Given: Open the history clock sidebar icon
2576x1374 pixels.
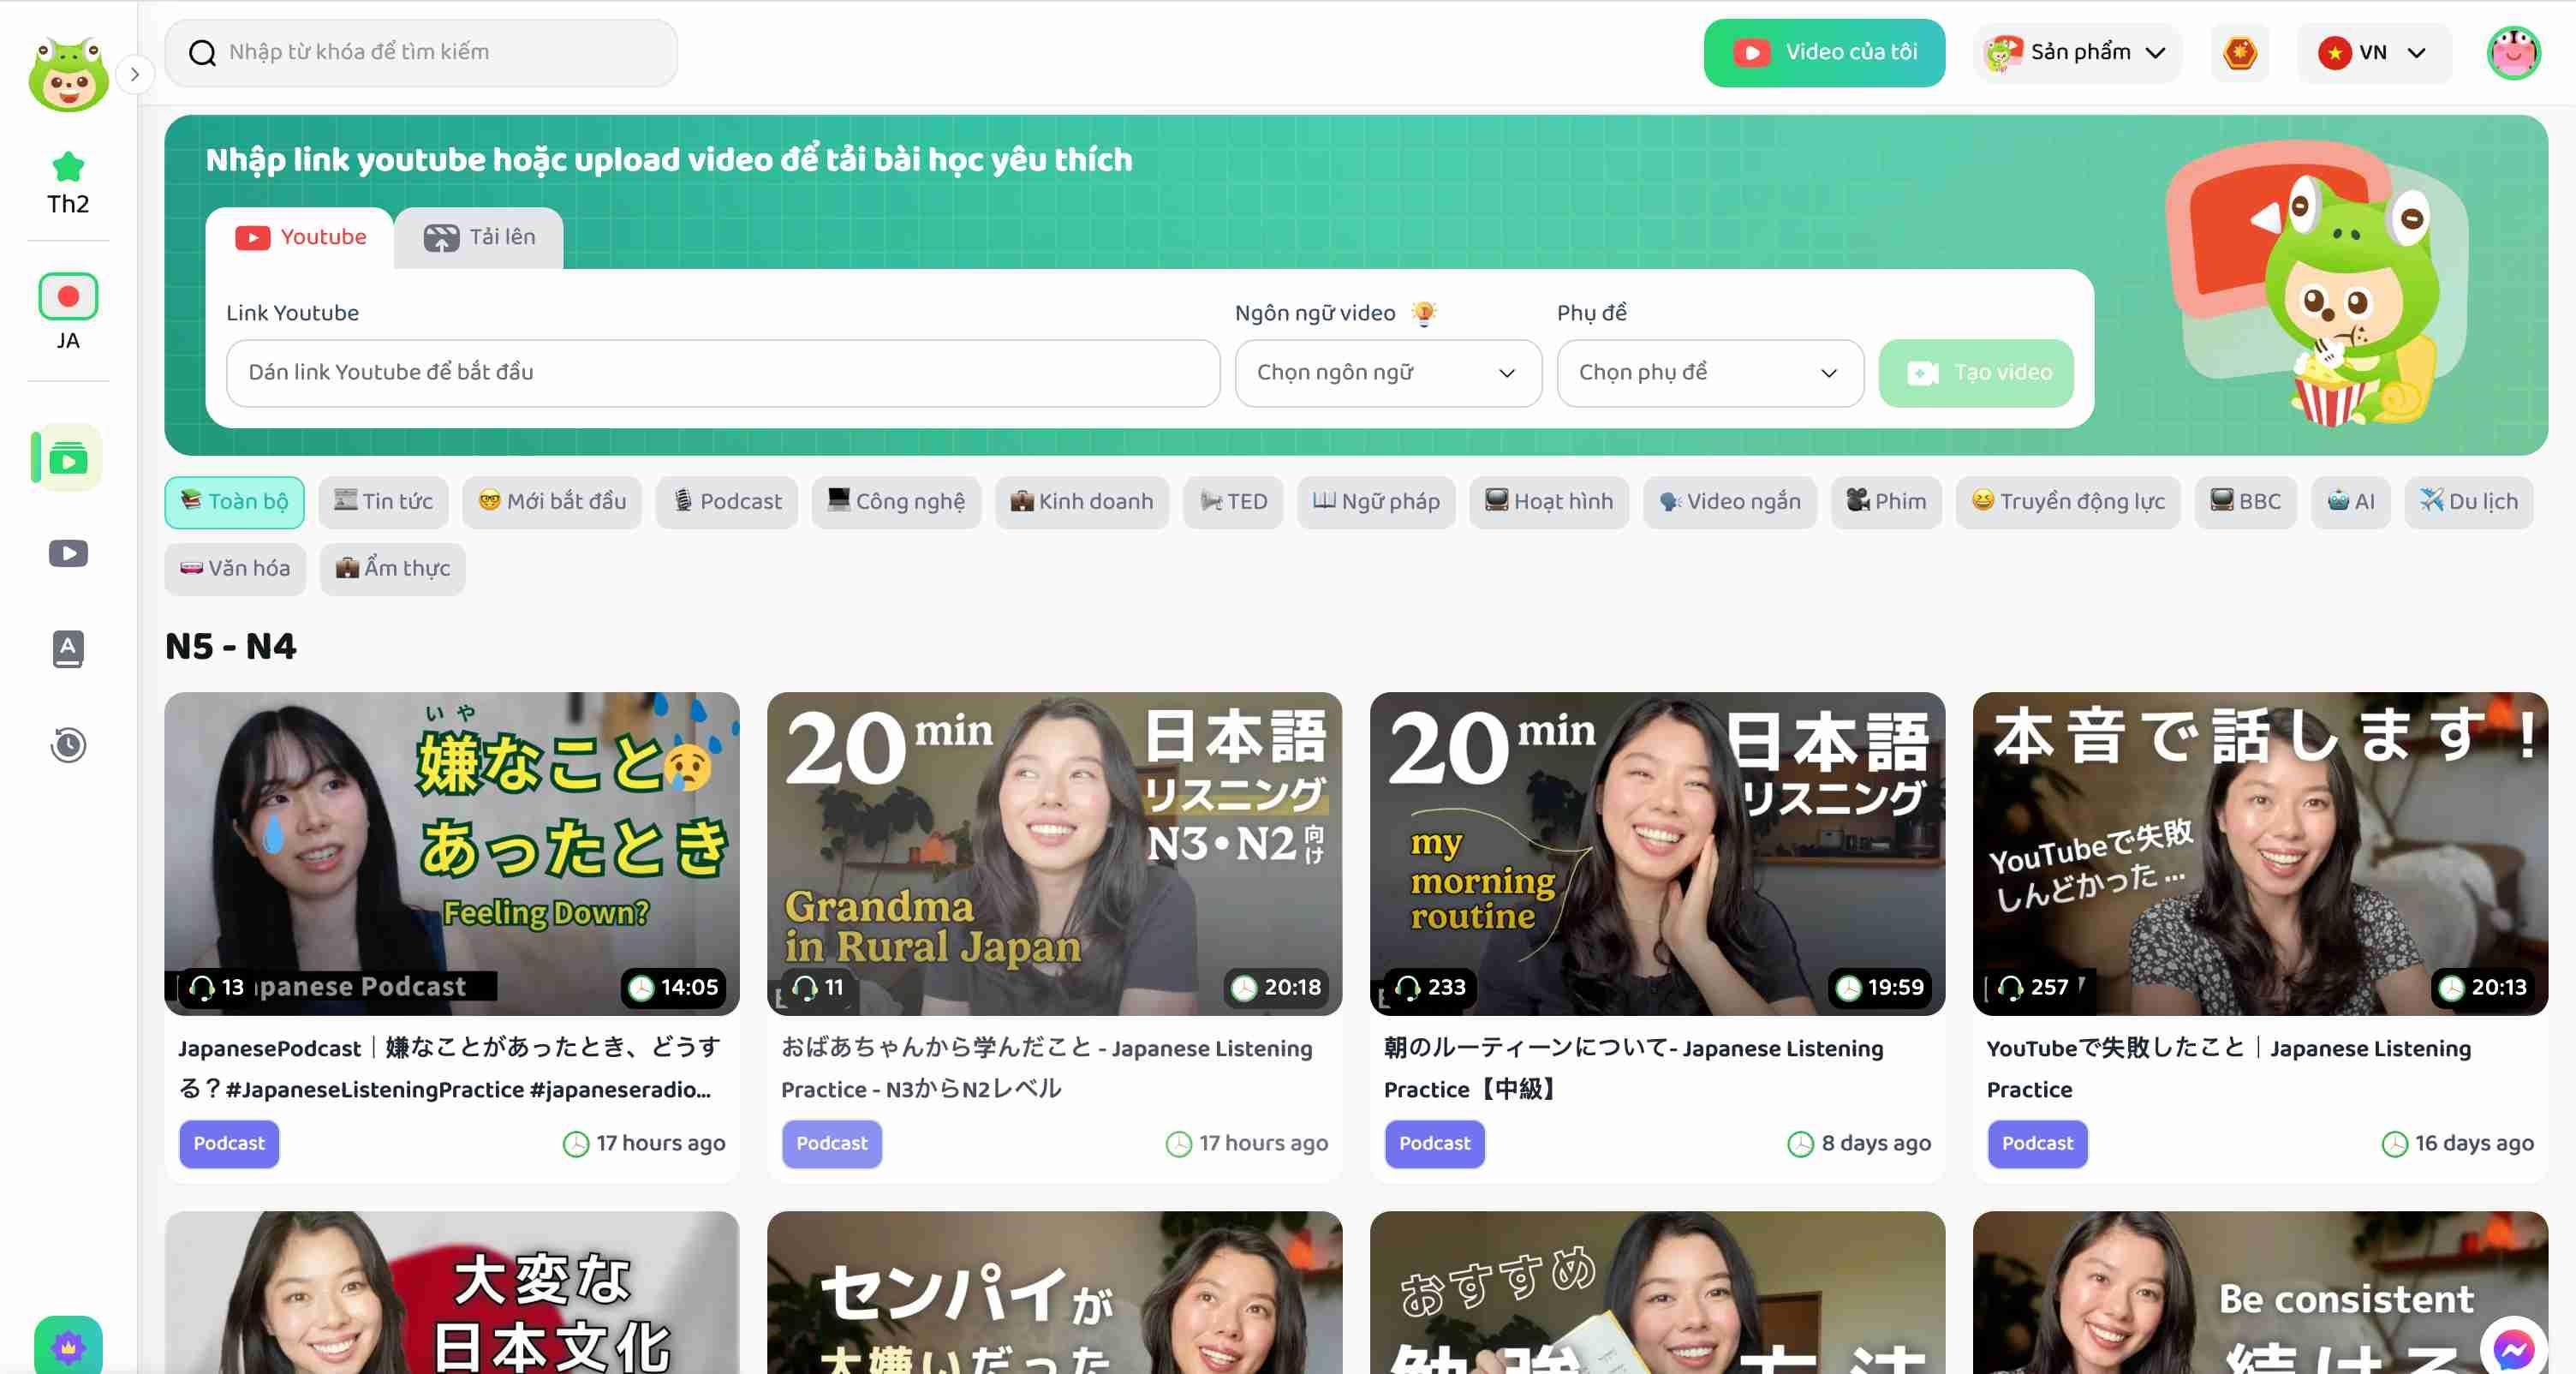Looking at the screenshot, I should pos(68,745).
